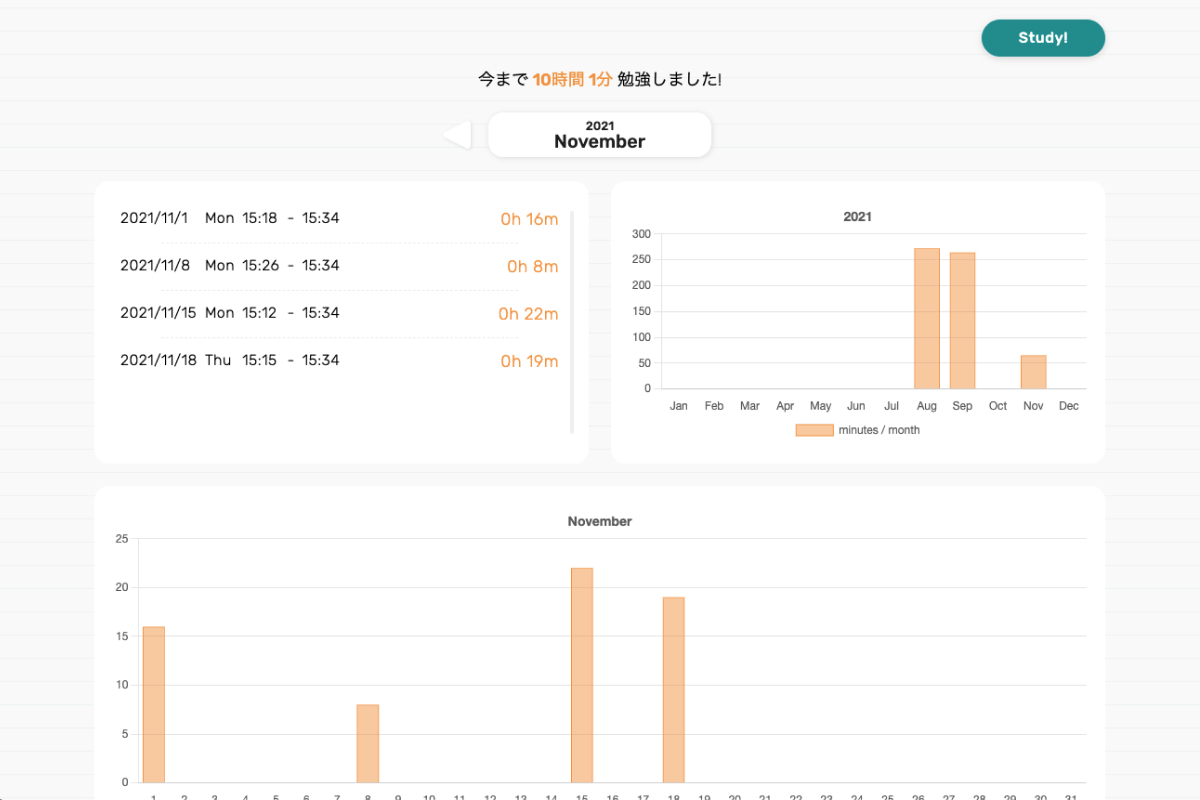Toggle the minutes / month legend label

pyautogui.click(x=879, y=430)
